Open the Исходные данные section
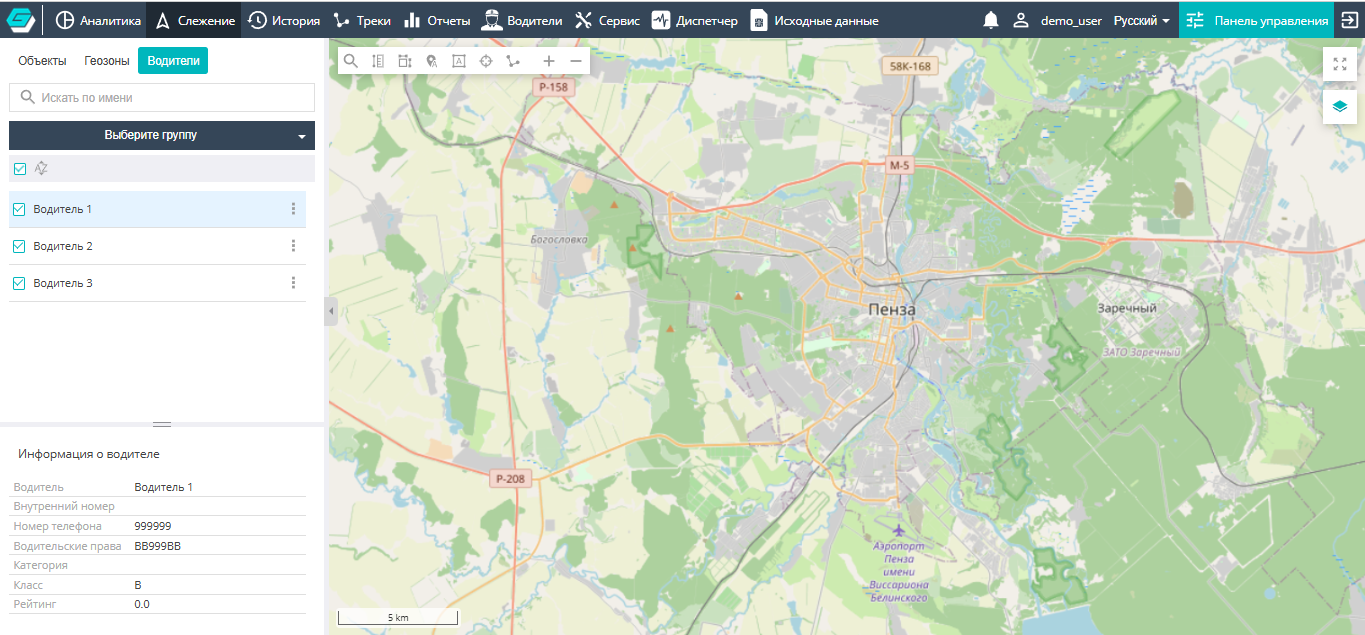This screenshot has height=635, width=1365. [x=815, y=20]
